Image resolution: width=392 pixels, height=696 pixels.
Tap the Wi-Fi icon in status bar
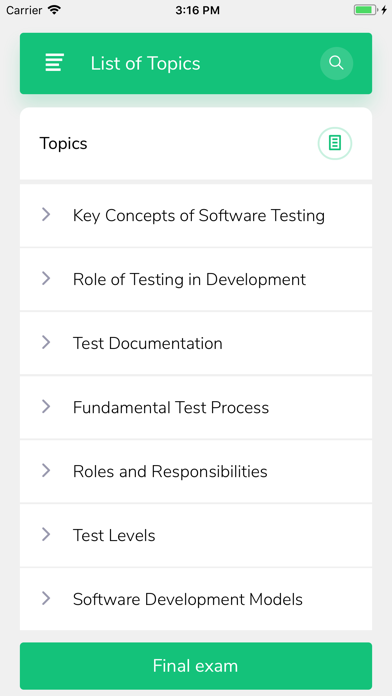pyautogui.click(x=55, y=10)
